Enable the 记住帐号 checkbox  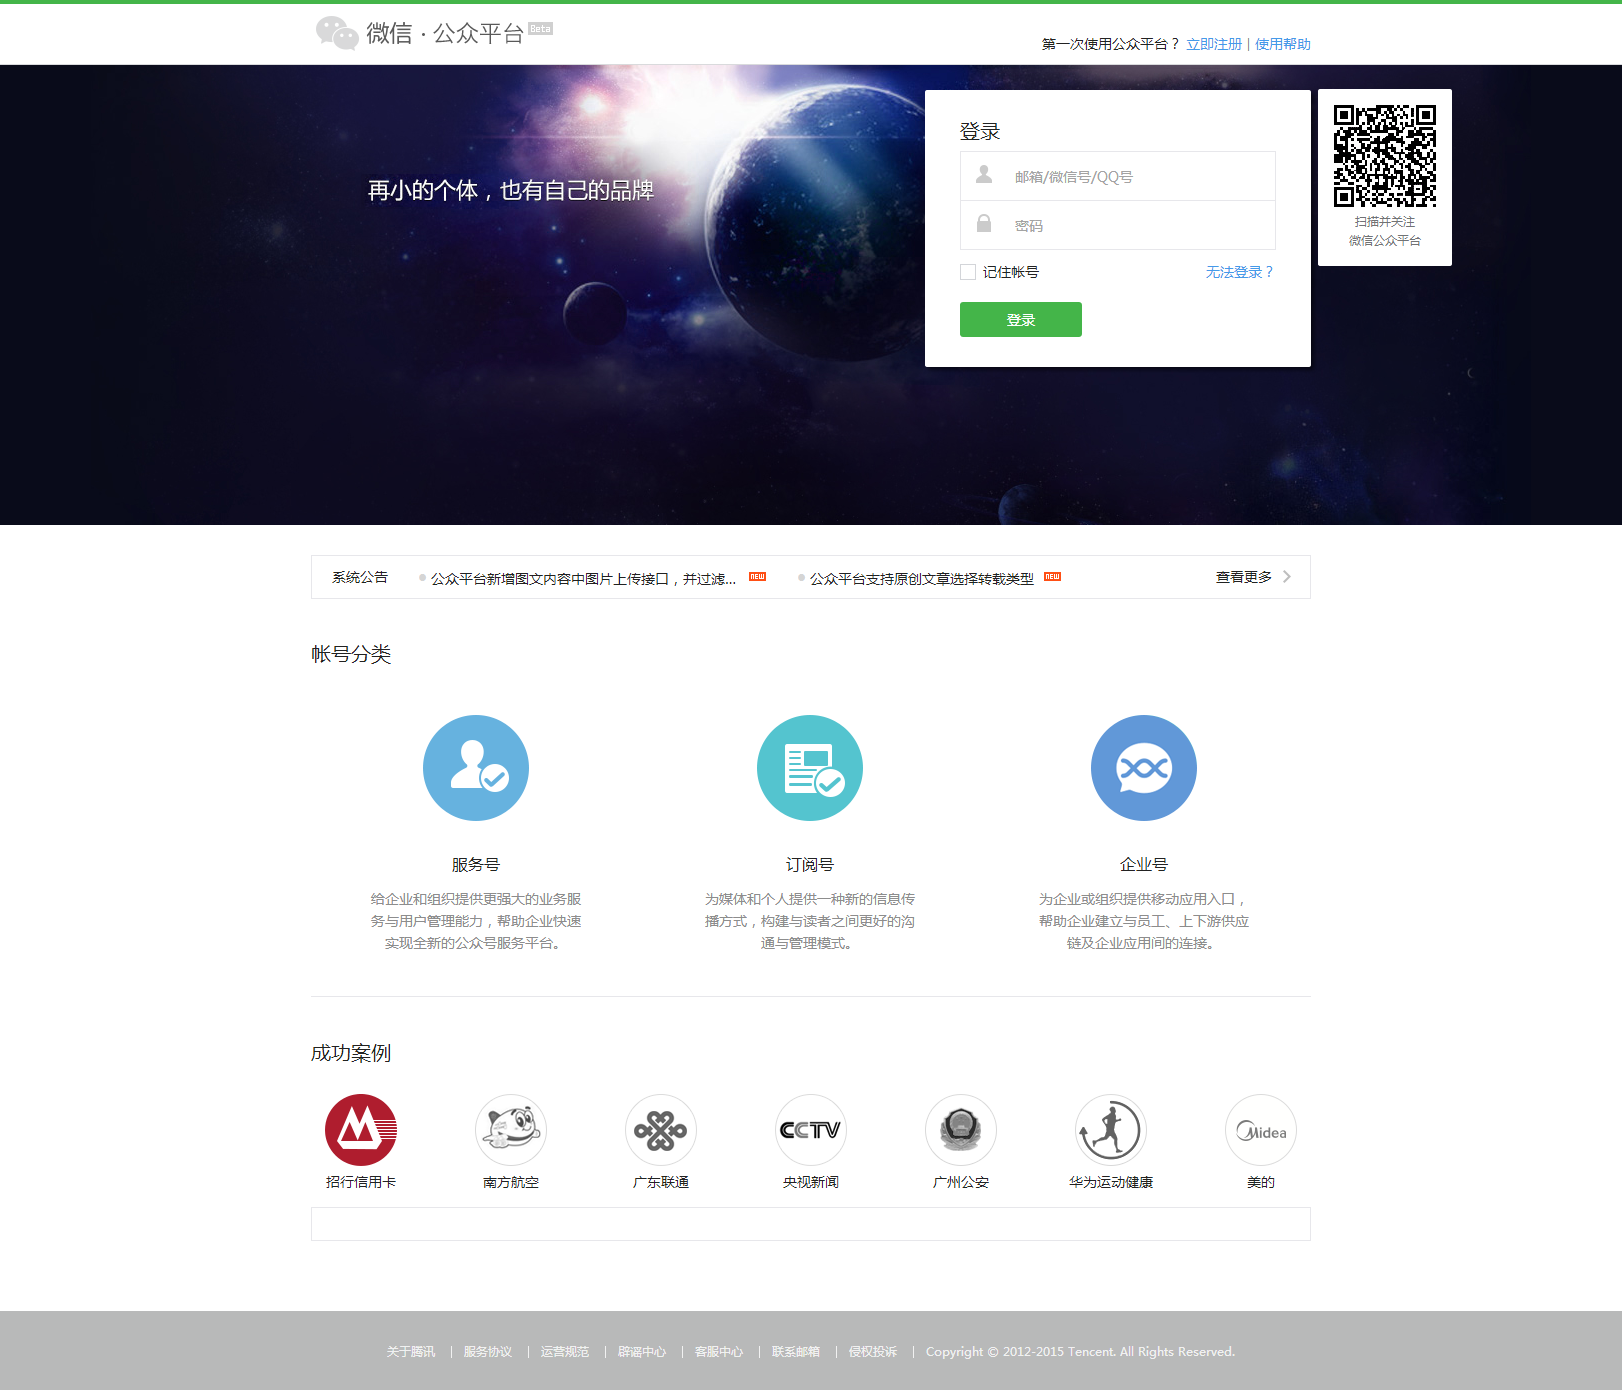[x=968, y=272]
